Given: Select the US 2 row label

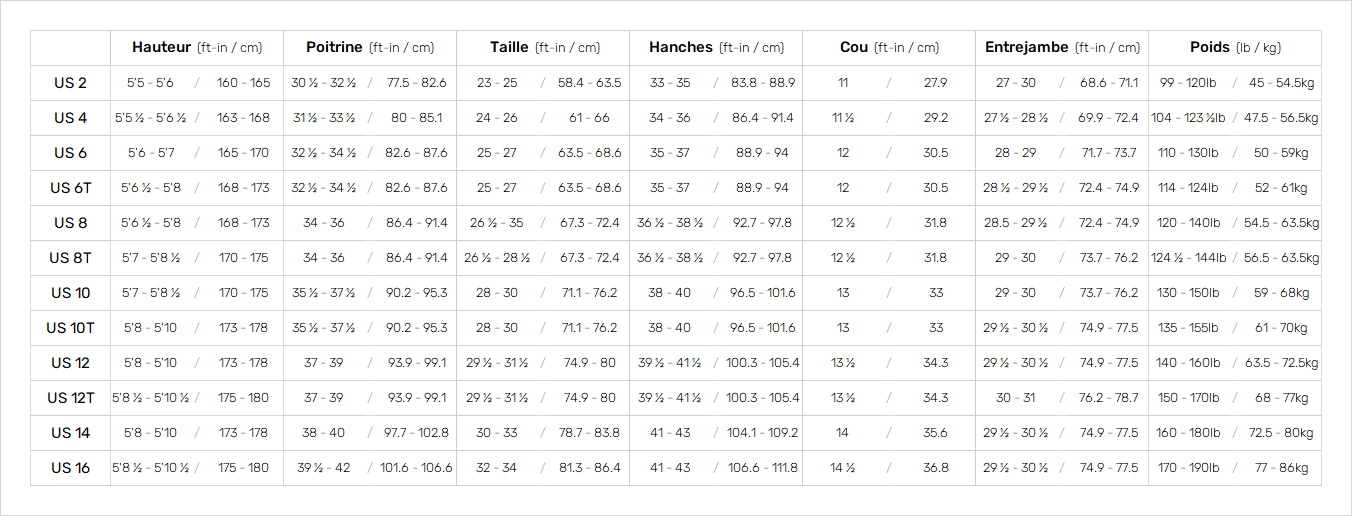Looking at the screenshot, I should (70, 83).
